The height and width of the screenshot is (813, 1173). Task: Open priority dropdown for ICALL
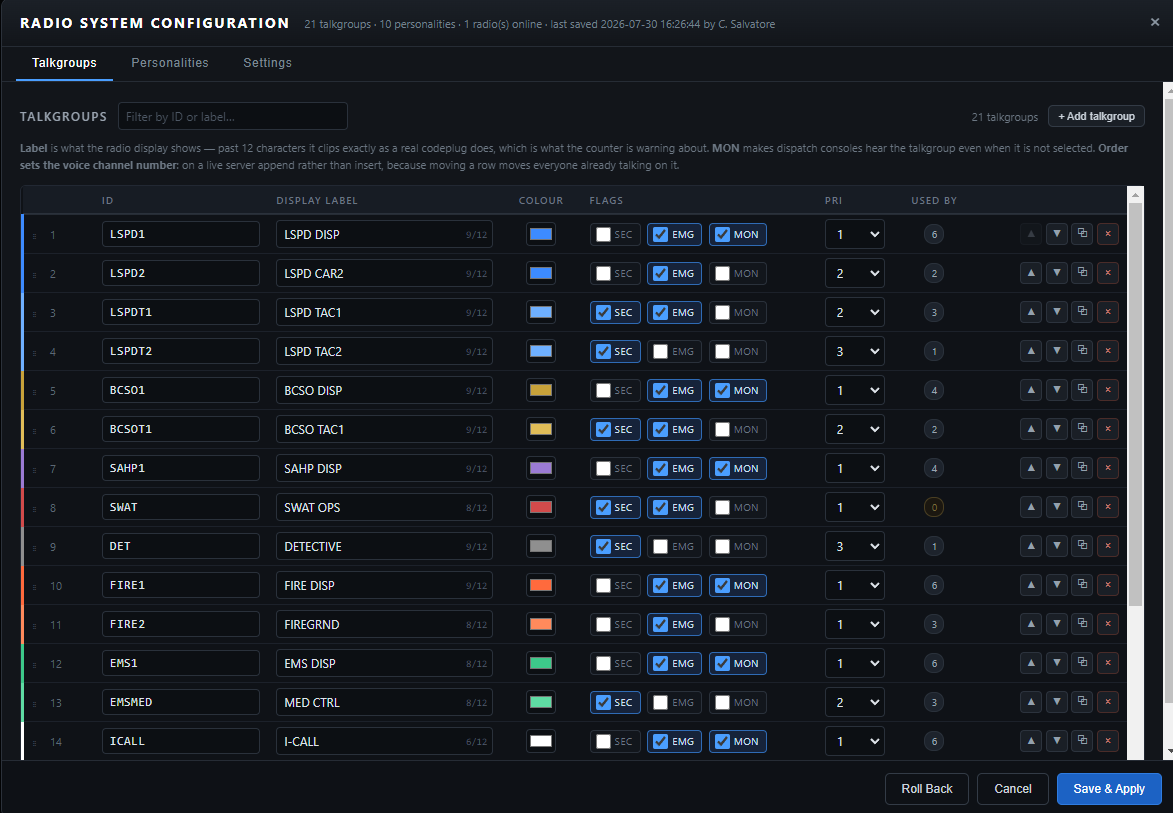click(x=854, y=741)
